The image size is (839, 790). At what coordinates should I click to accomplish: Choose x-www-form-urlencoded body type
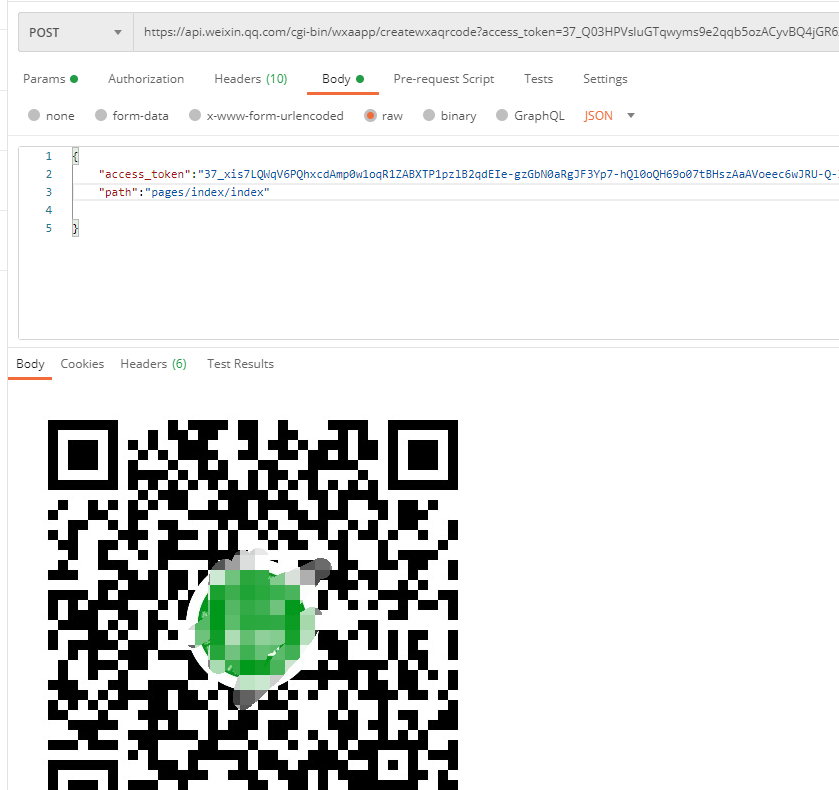tap(195, 116)
